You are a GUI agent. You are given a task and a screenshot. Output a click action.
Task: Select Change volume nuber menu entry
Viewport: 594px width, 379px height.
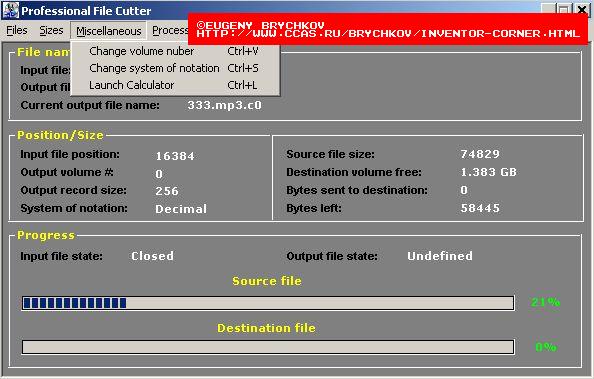point(175,51)
